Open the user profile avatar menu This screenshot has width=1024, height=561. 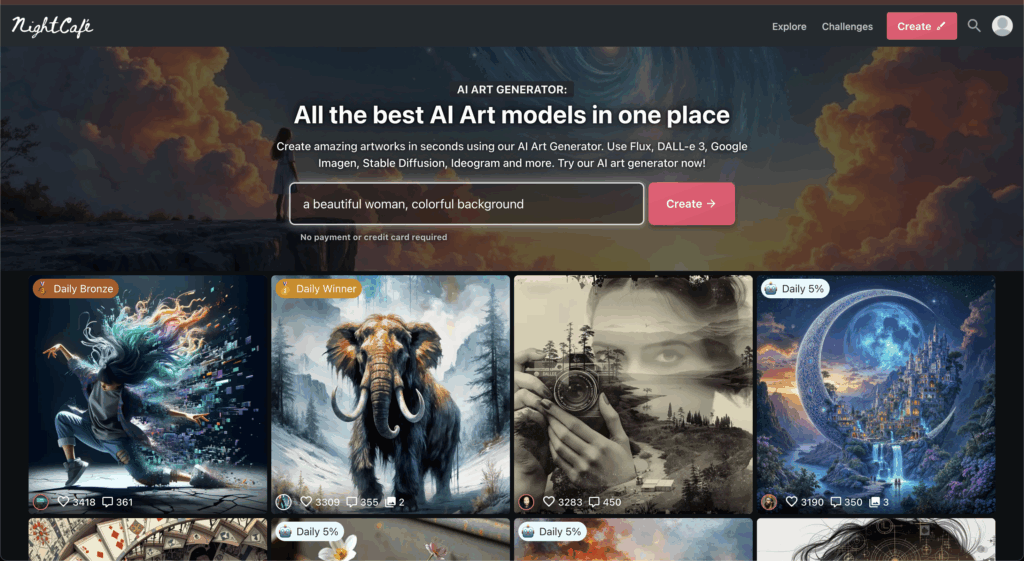pos(1002,25)
